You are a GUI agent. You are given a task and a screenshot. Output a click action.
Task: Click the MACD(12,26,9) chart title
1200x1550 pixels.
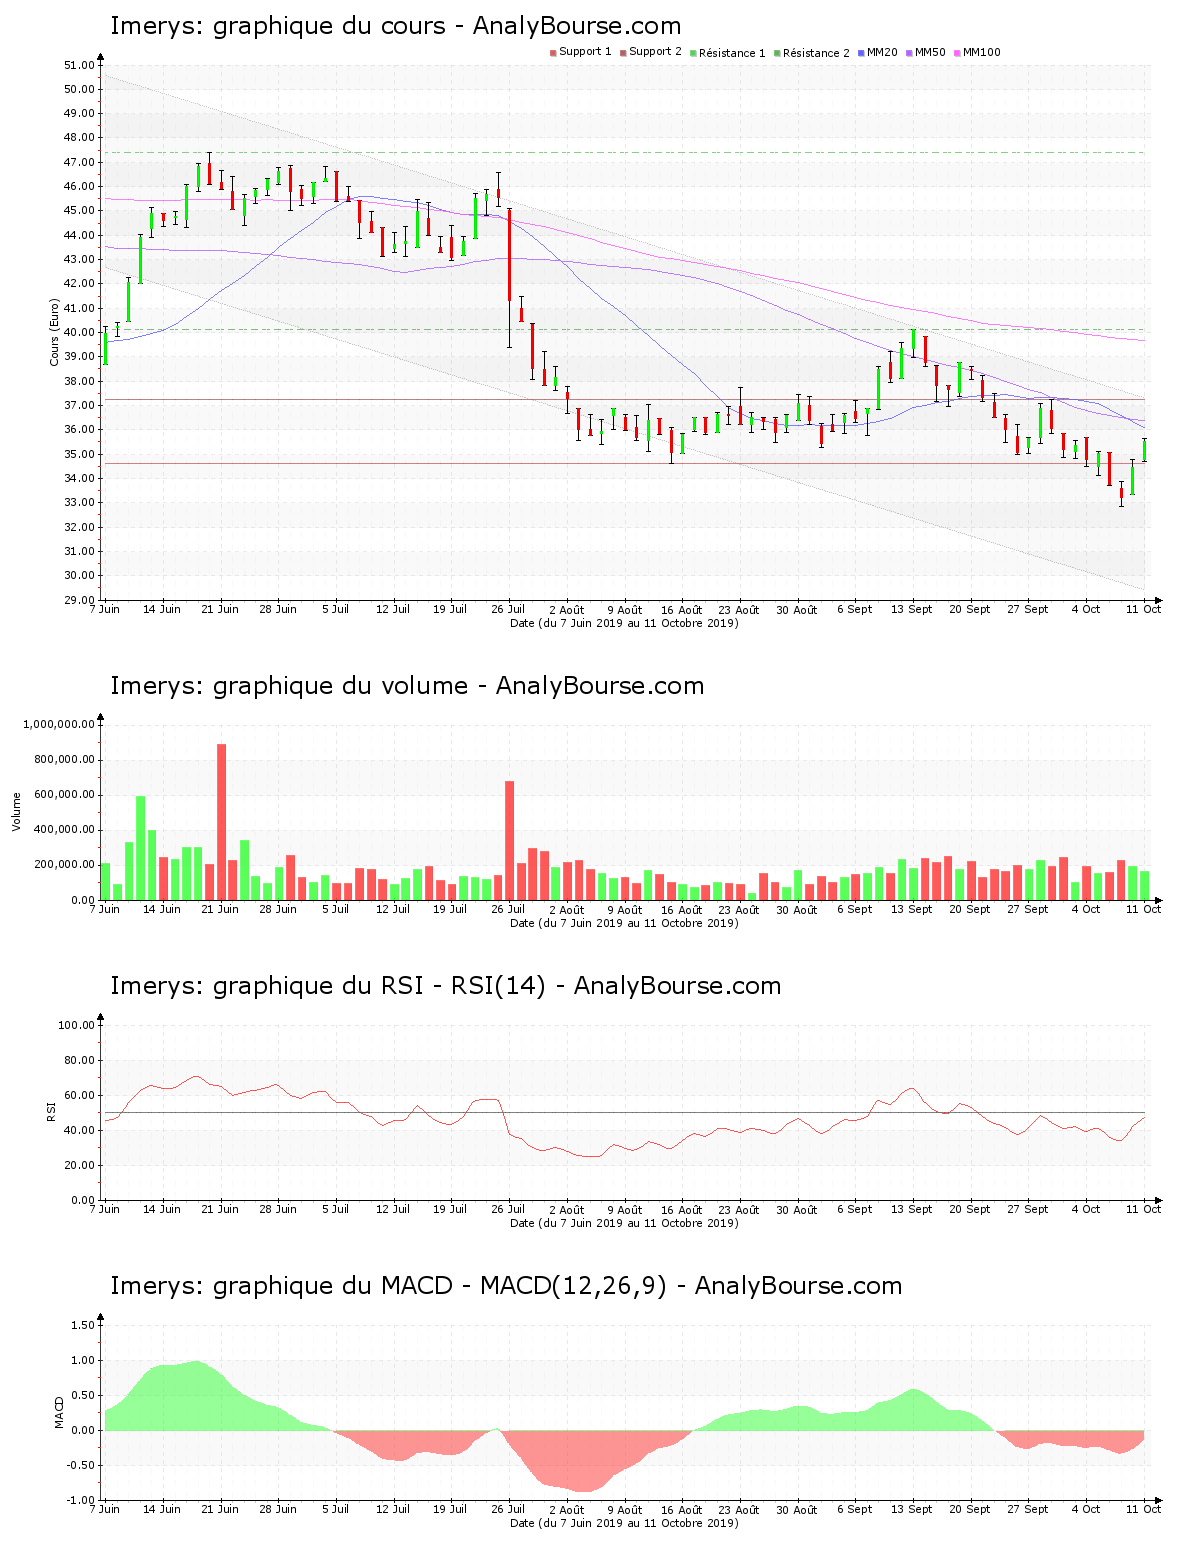(x=506, y=1286)
